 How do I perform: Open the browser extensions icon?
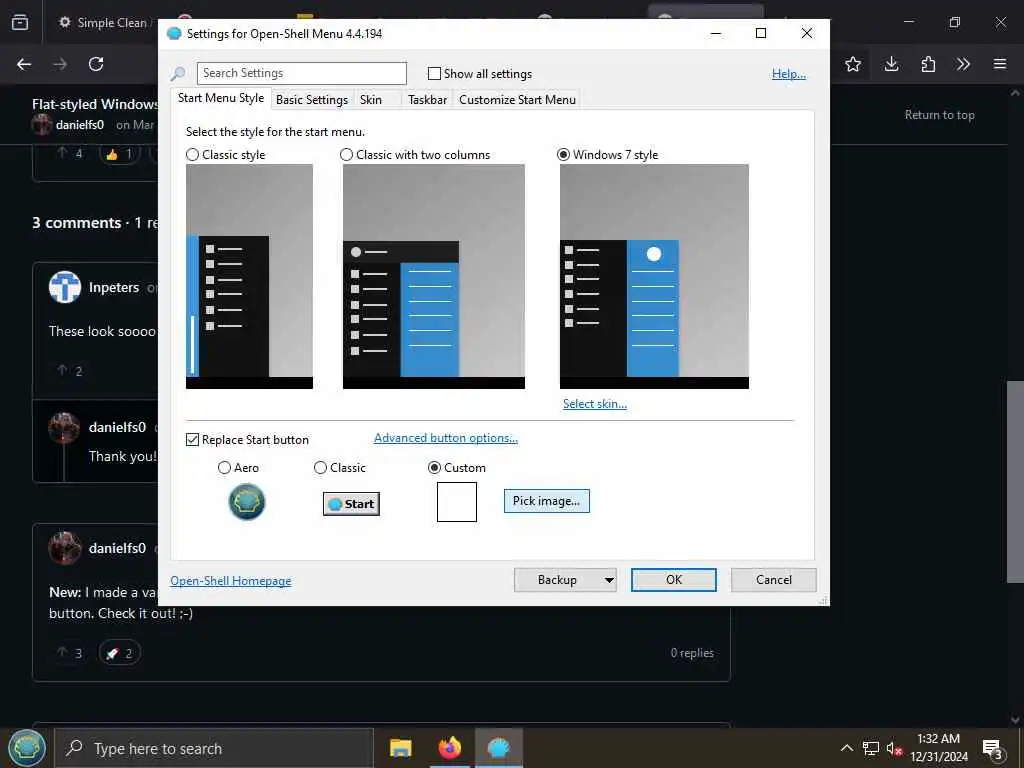(928, 64)
